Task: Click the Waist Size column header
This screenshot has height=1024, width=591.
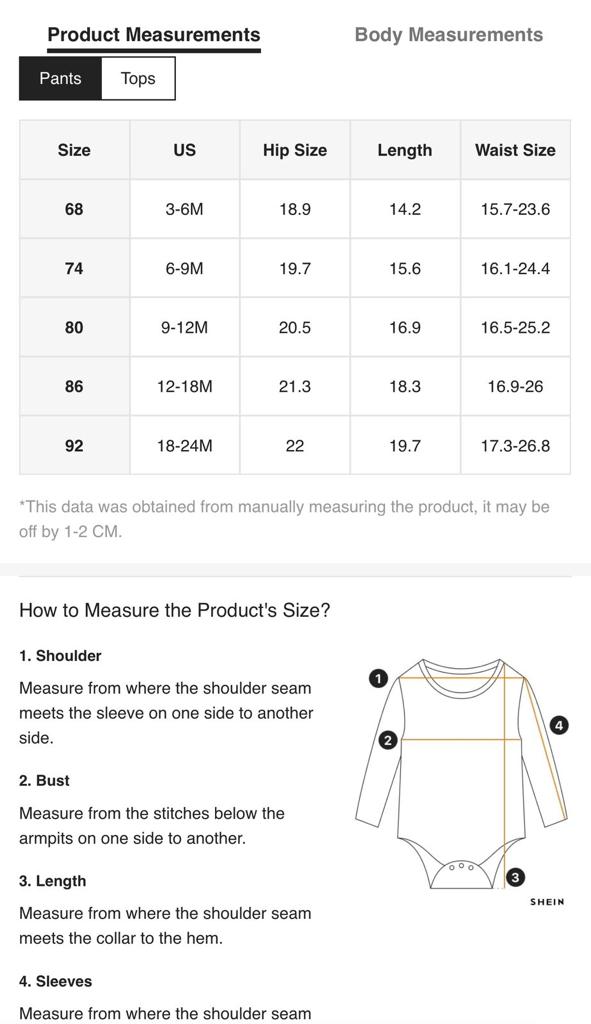Action: [515, 150]
